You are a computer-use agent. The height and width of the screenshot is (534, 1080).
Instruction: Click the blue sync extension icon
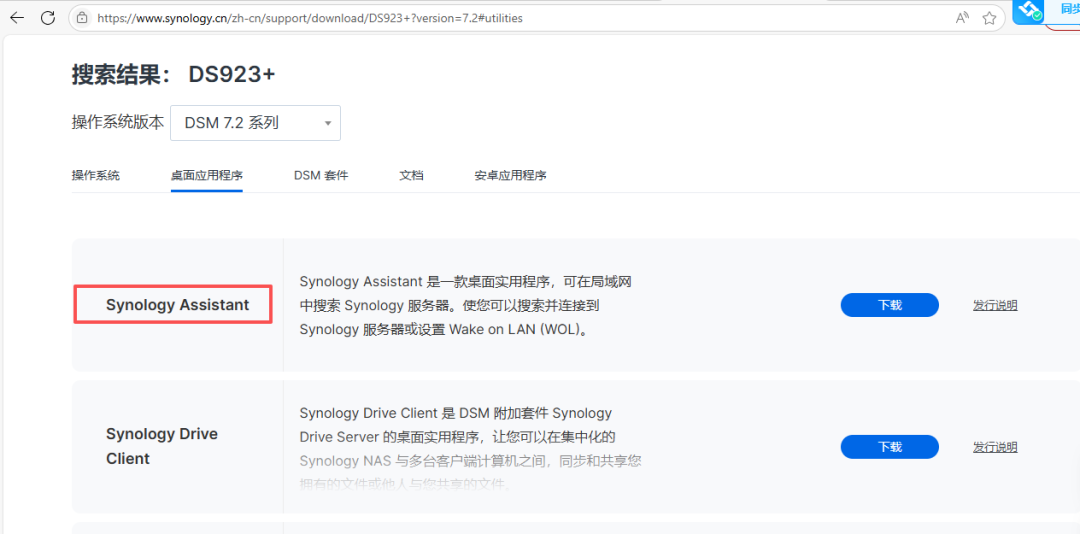[x=1028, y=11]
